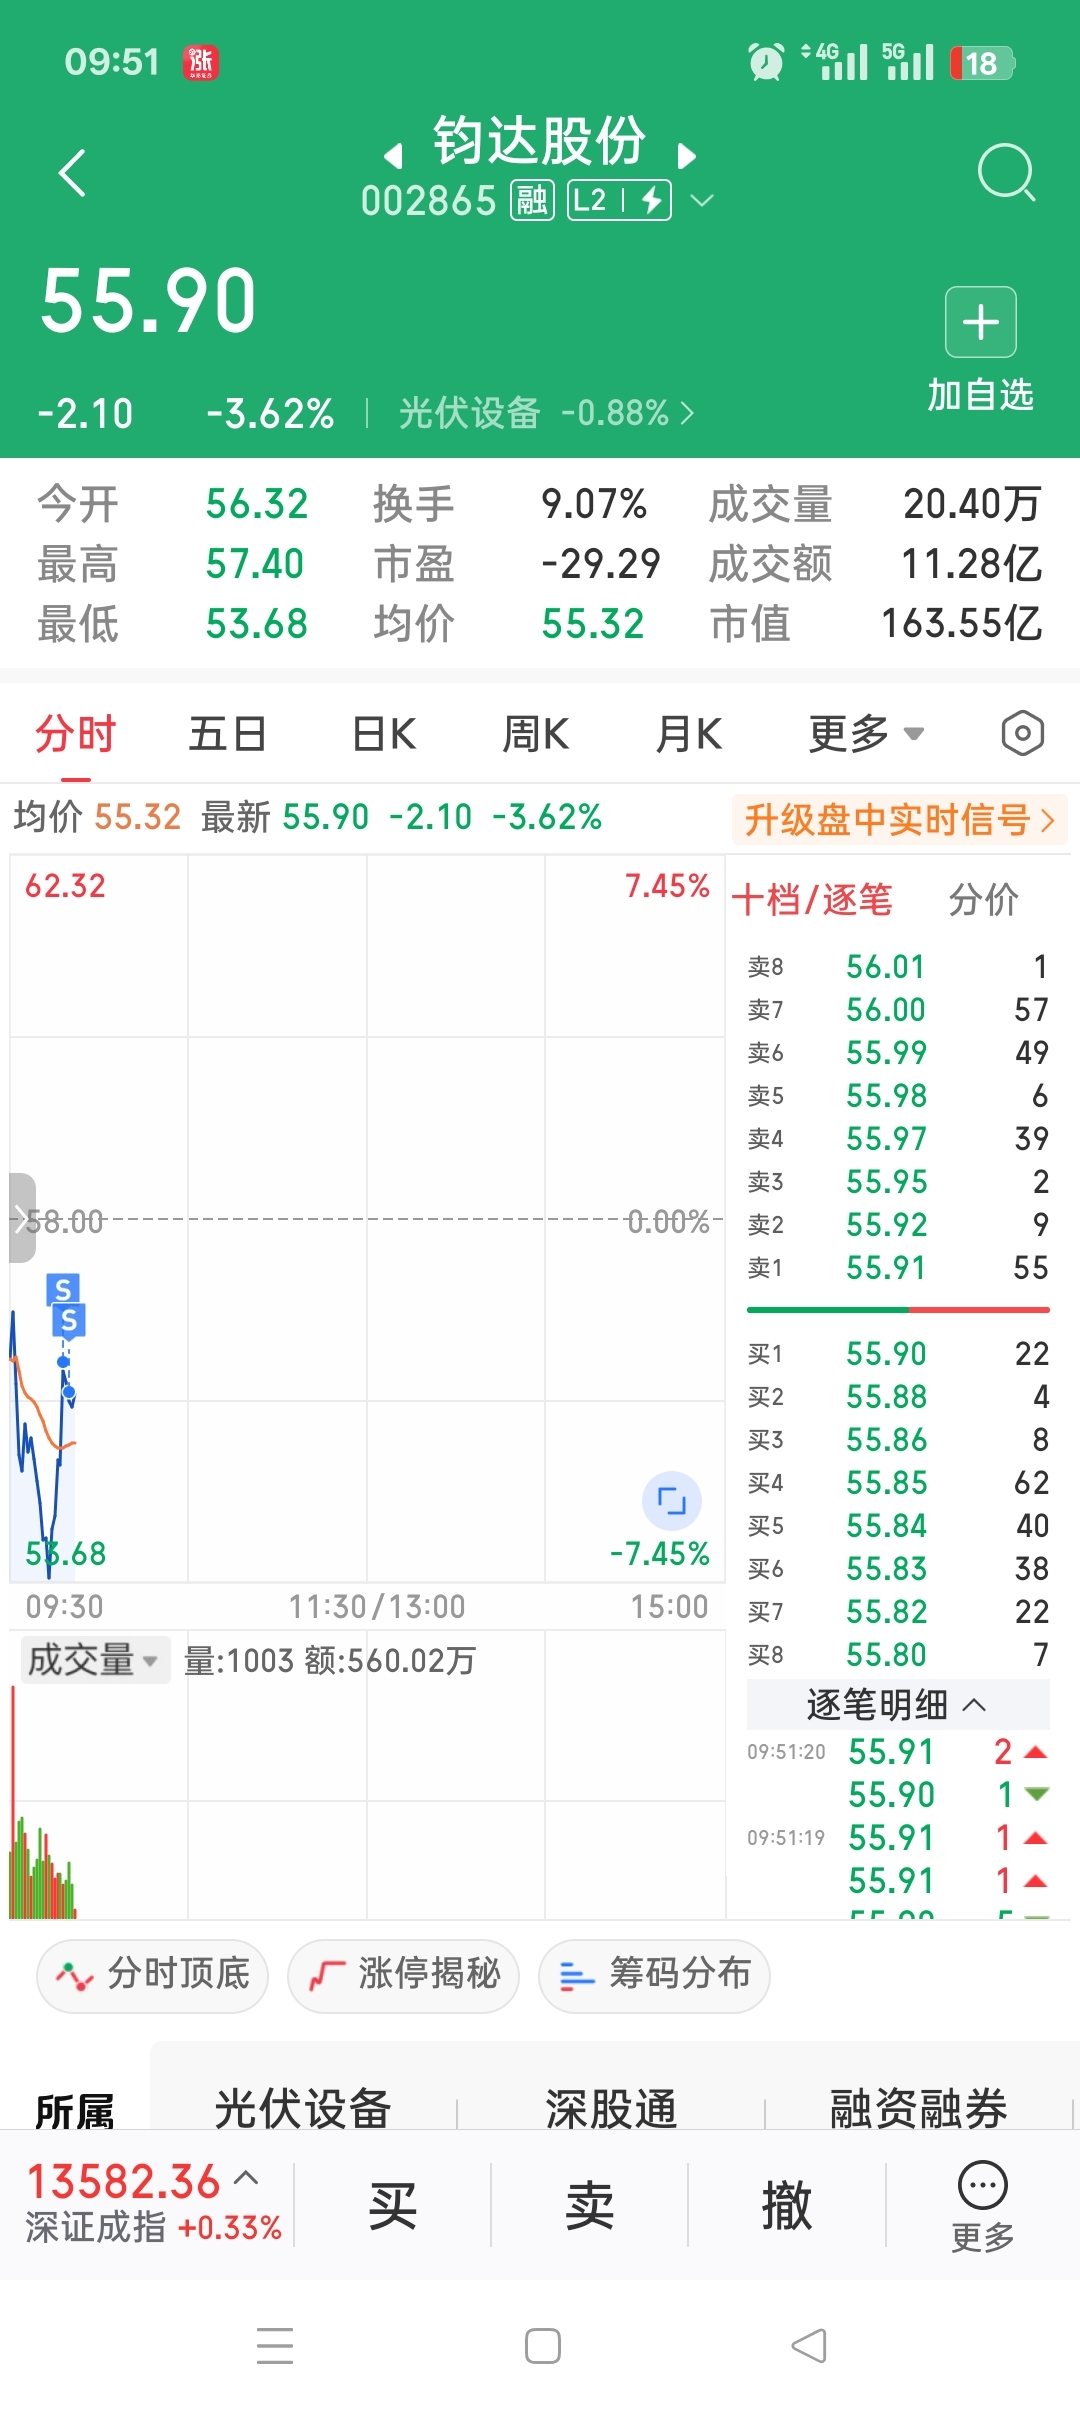The width and height of the screenshot is (1080, 2412).
Task: Tap lower S sell signal marker
Action: 69,1321
